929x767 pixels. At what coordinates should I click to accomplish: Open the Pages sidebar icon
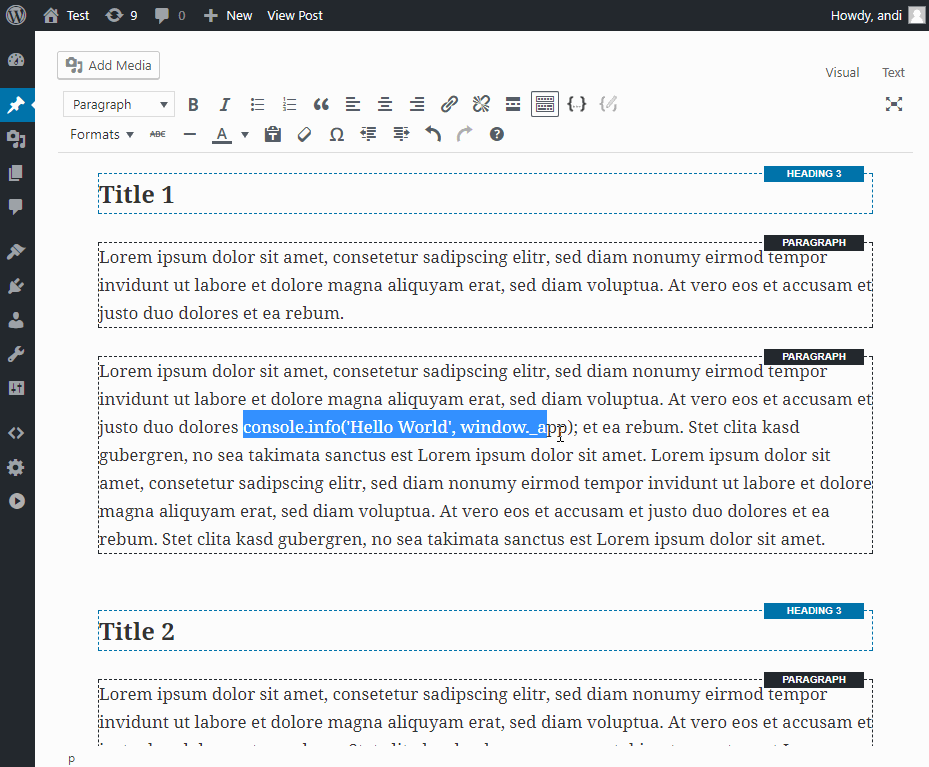click(16, 173)
